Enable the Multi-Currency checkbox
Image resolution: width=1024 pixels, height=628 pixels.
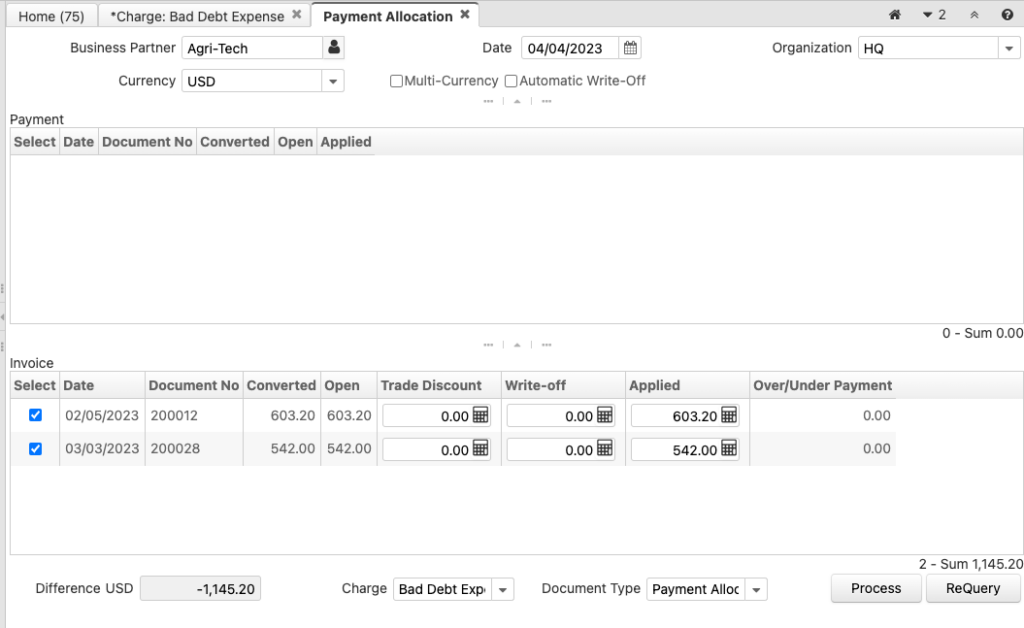(397, 81)
